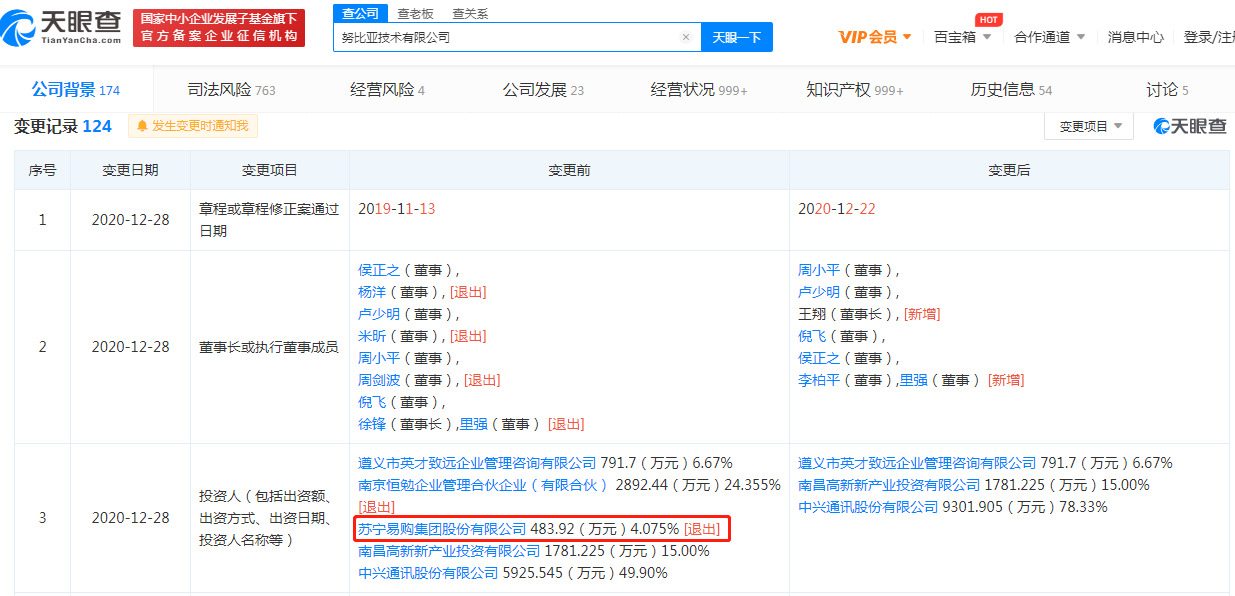
Task: Open the 公司背景 tab
Action: coord(76,90)
